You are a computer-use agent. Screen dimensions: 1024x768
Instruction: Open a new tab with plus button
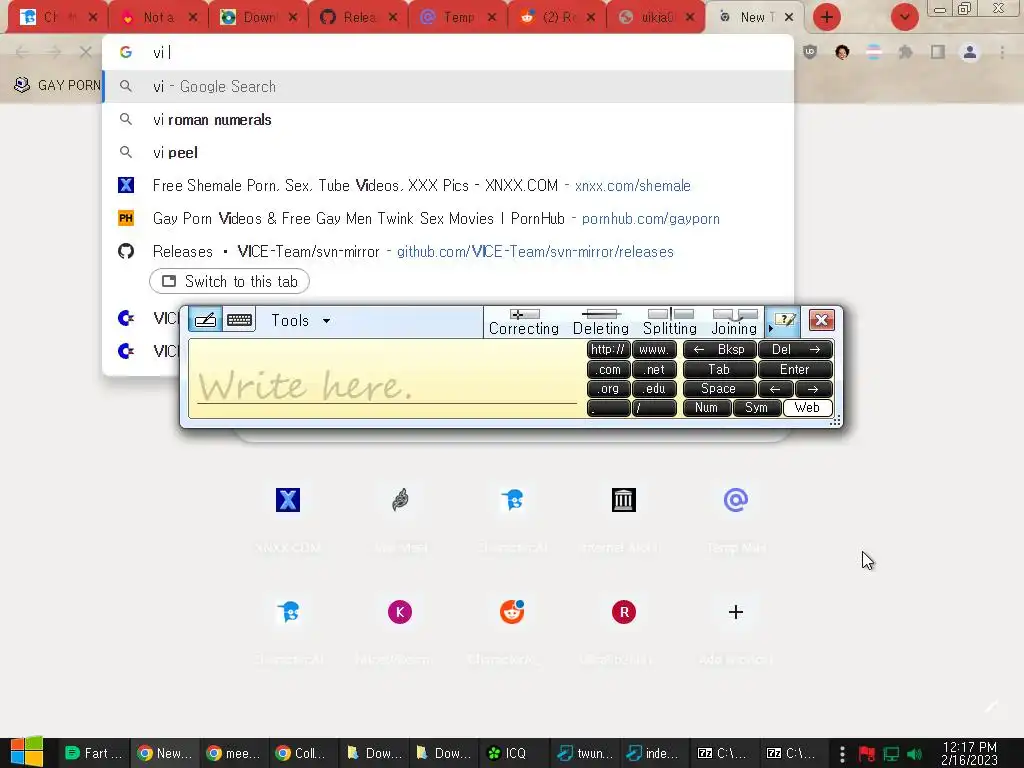pyautogui.click(x=827, y=17)
